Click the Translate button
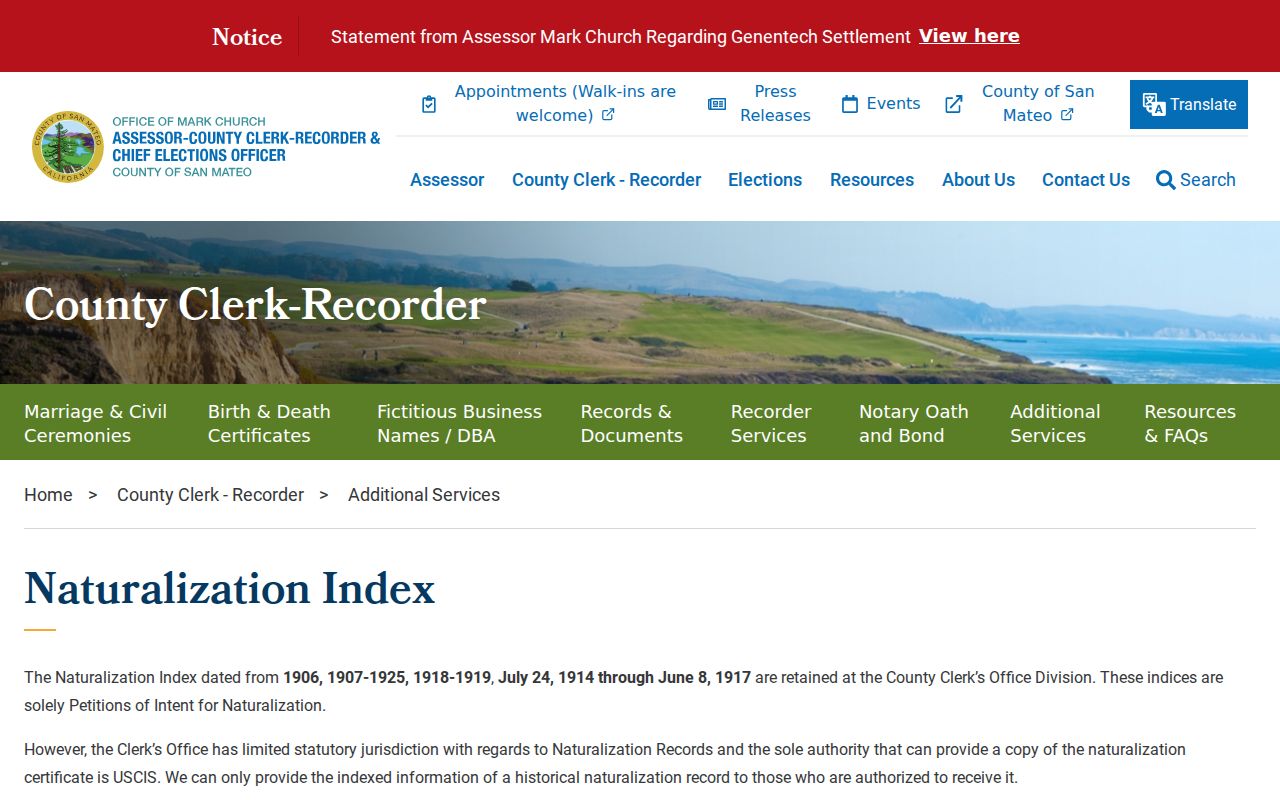The height and width of the screenshot is (800, 1280). (1189, 104)
